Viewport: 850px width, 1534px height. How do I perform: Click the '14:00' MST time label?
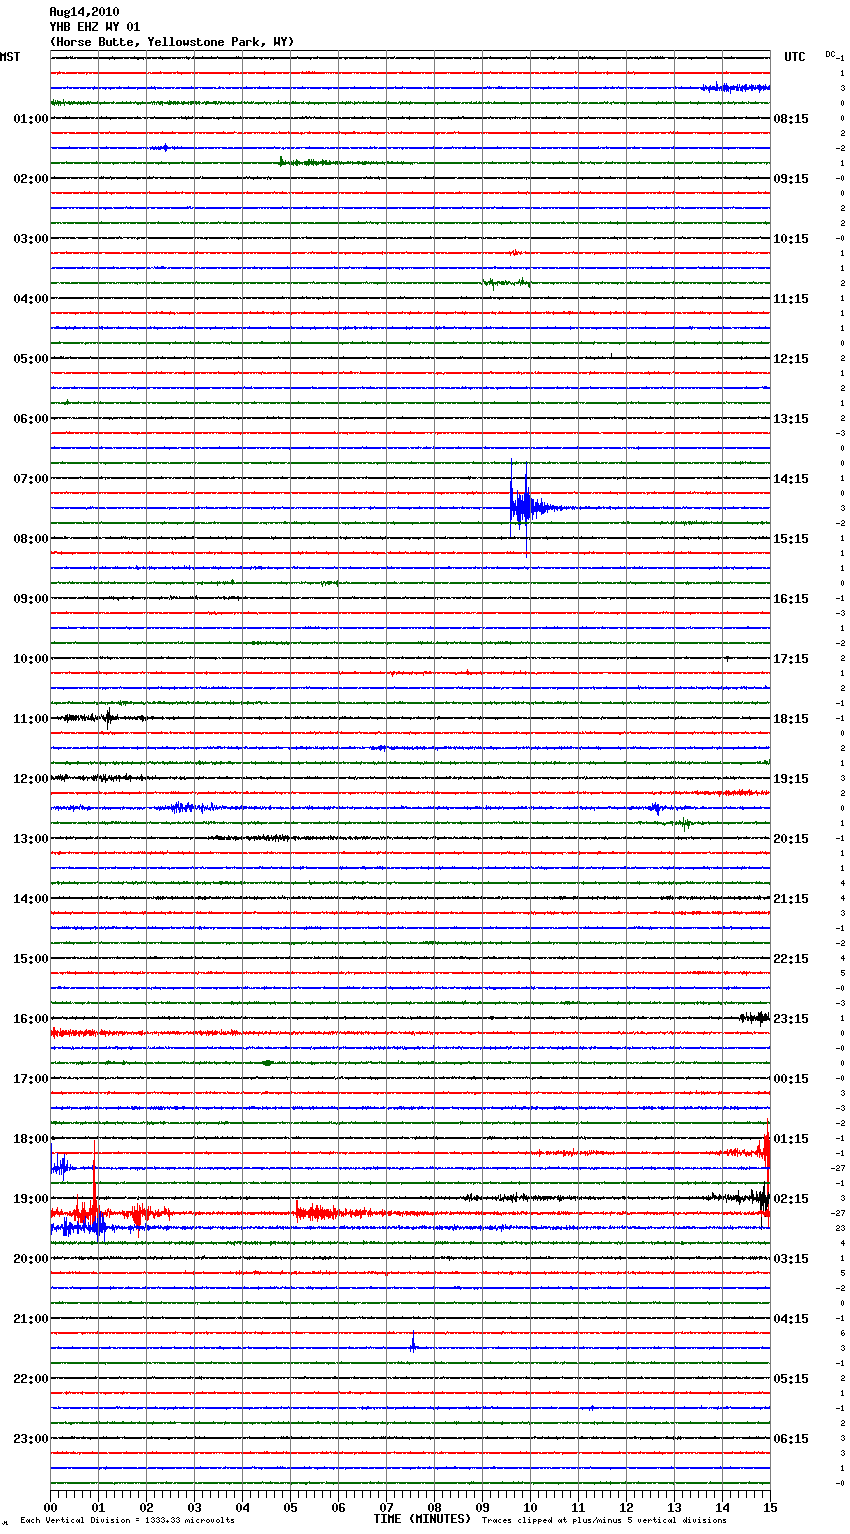(31, 899)
